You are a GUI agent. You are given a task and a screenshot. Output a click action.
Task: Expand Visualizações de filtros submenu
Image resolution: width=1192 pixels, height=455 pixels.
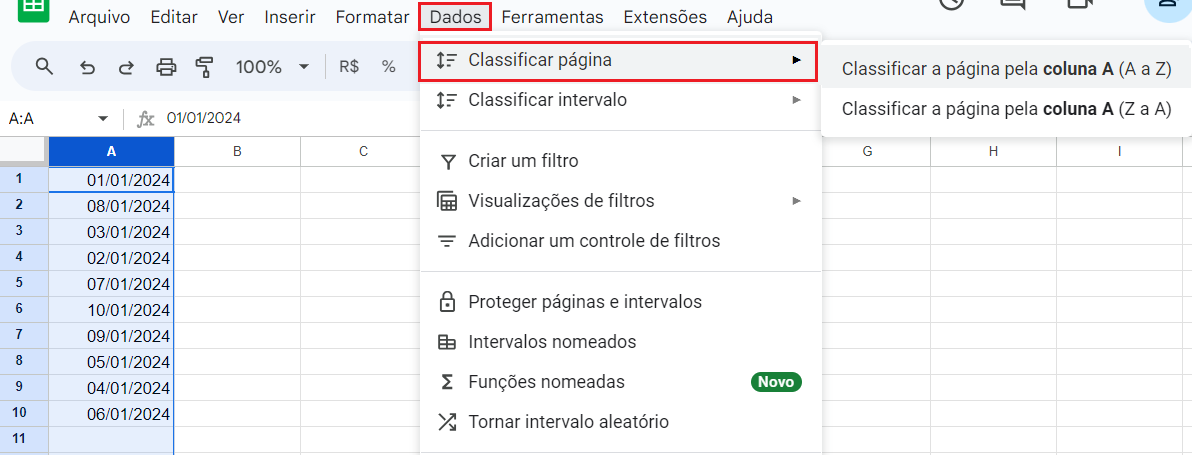(620, 201)
